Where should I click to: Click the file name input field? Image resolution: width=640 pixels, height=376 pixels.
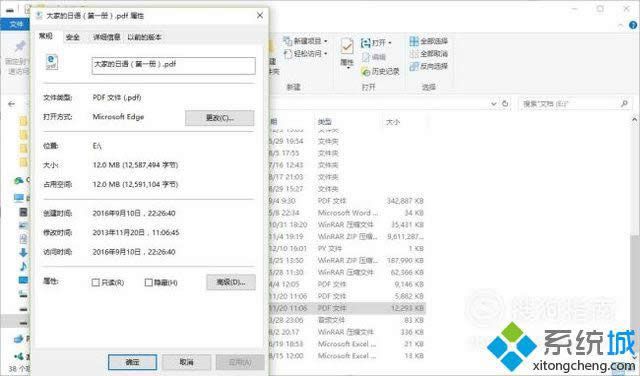[173, 65]
